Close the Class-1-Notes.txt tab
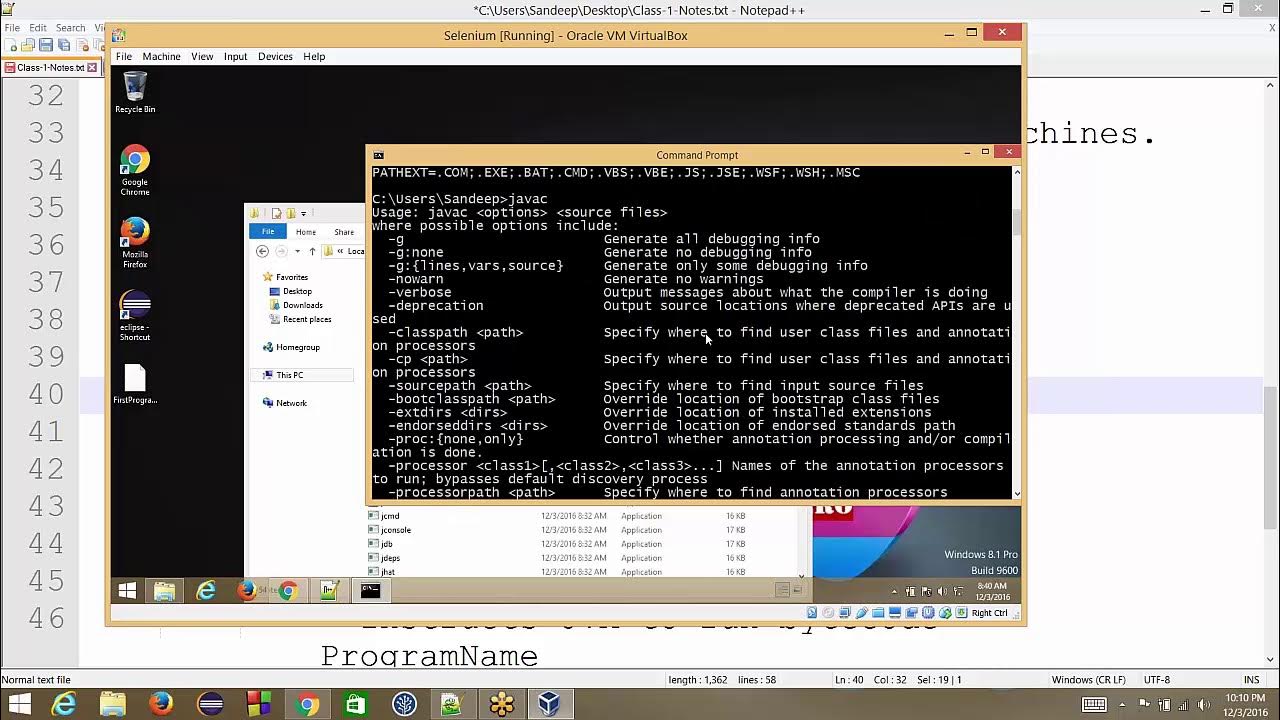Image resolution: width=1280 pixels, height=720 pixels. tap(92, 67)
